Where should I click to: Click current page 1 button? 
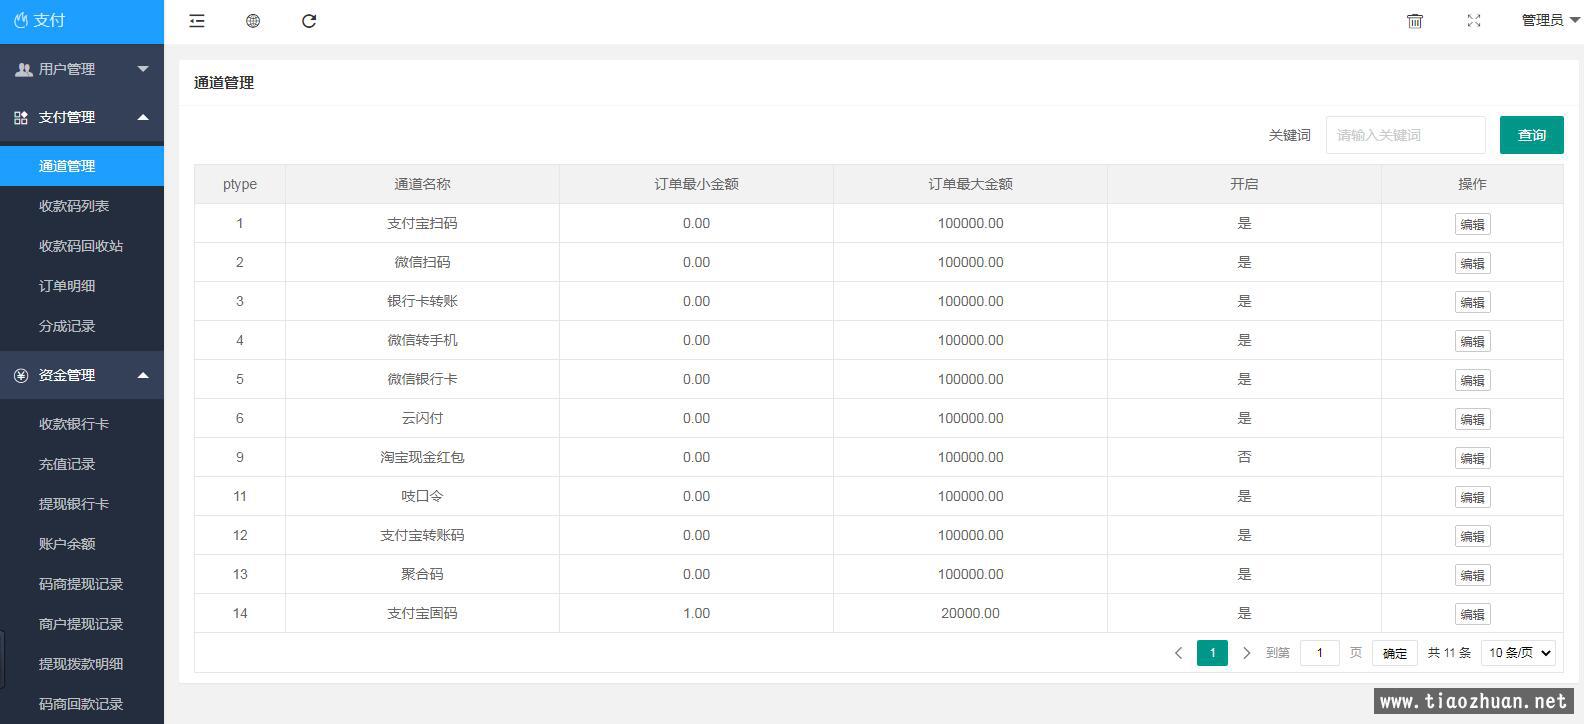click(1212, 653)
